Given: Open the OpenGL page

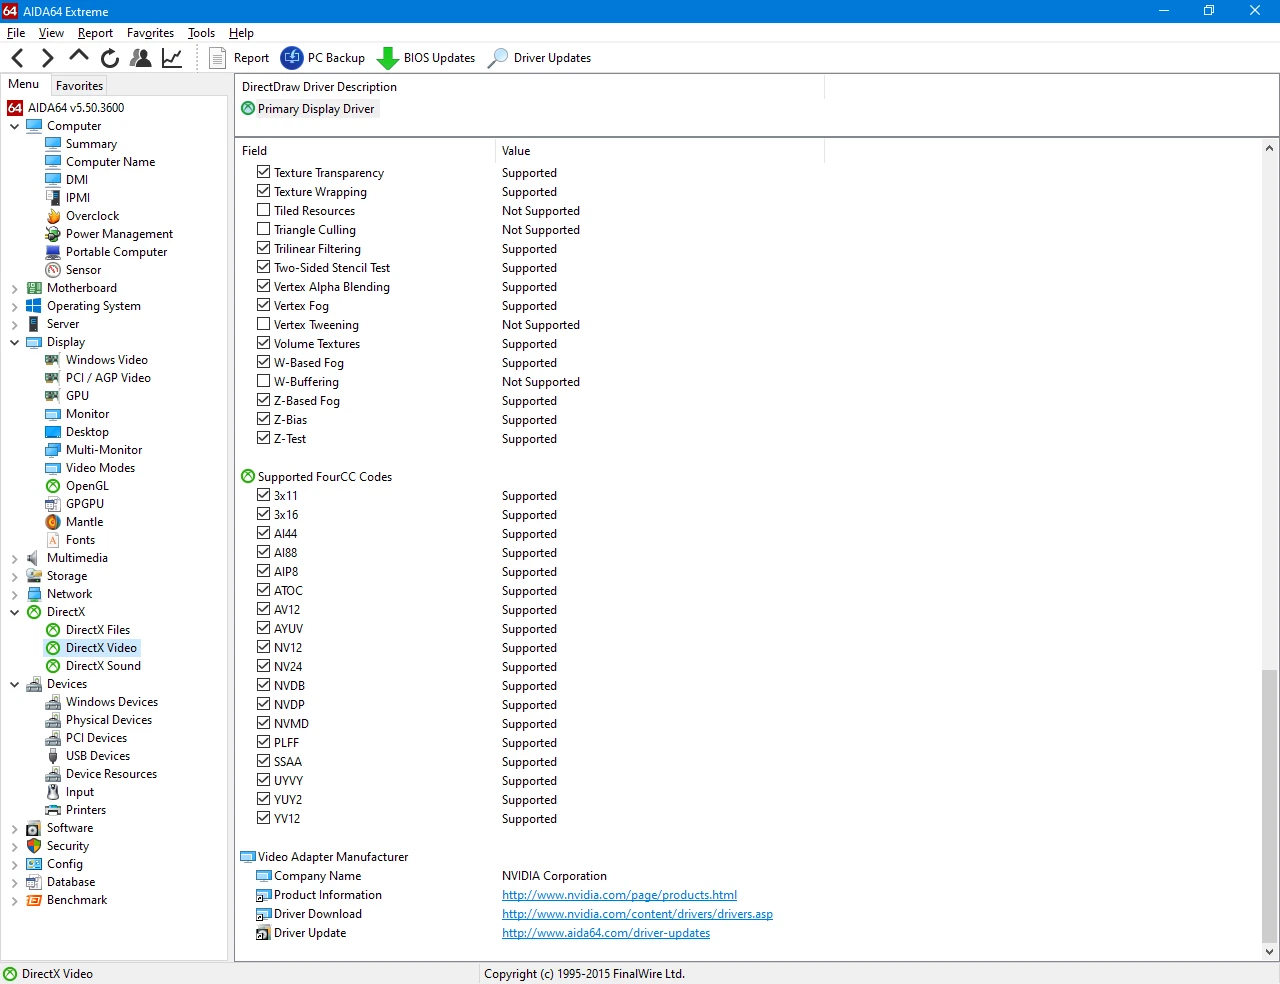Looking at the screenshot, I should pos(87,486).
